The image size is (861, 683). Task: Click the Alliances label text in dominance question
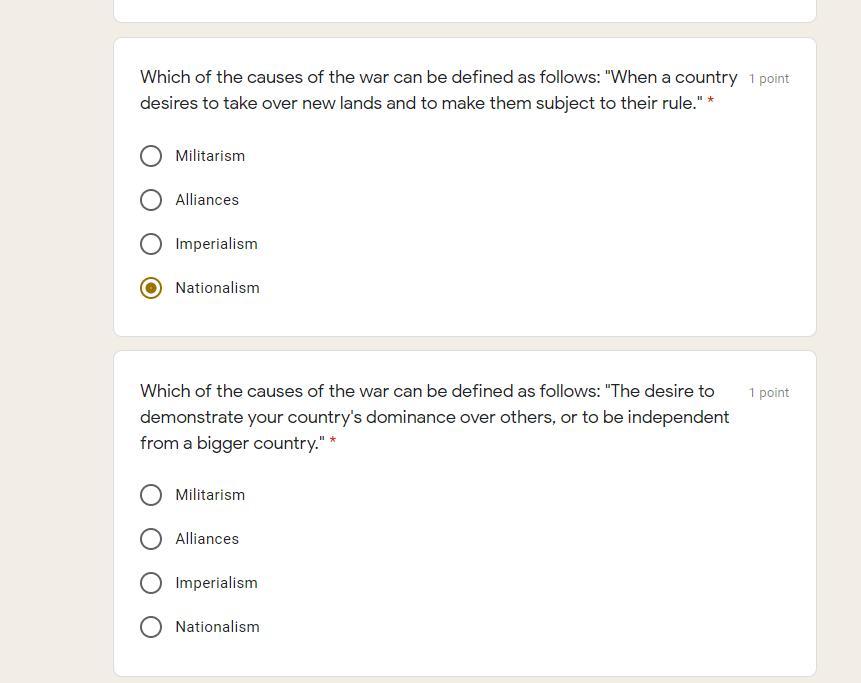click(207, 539)
